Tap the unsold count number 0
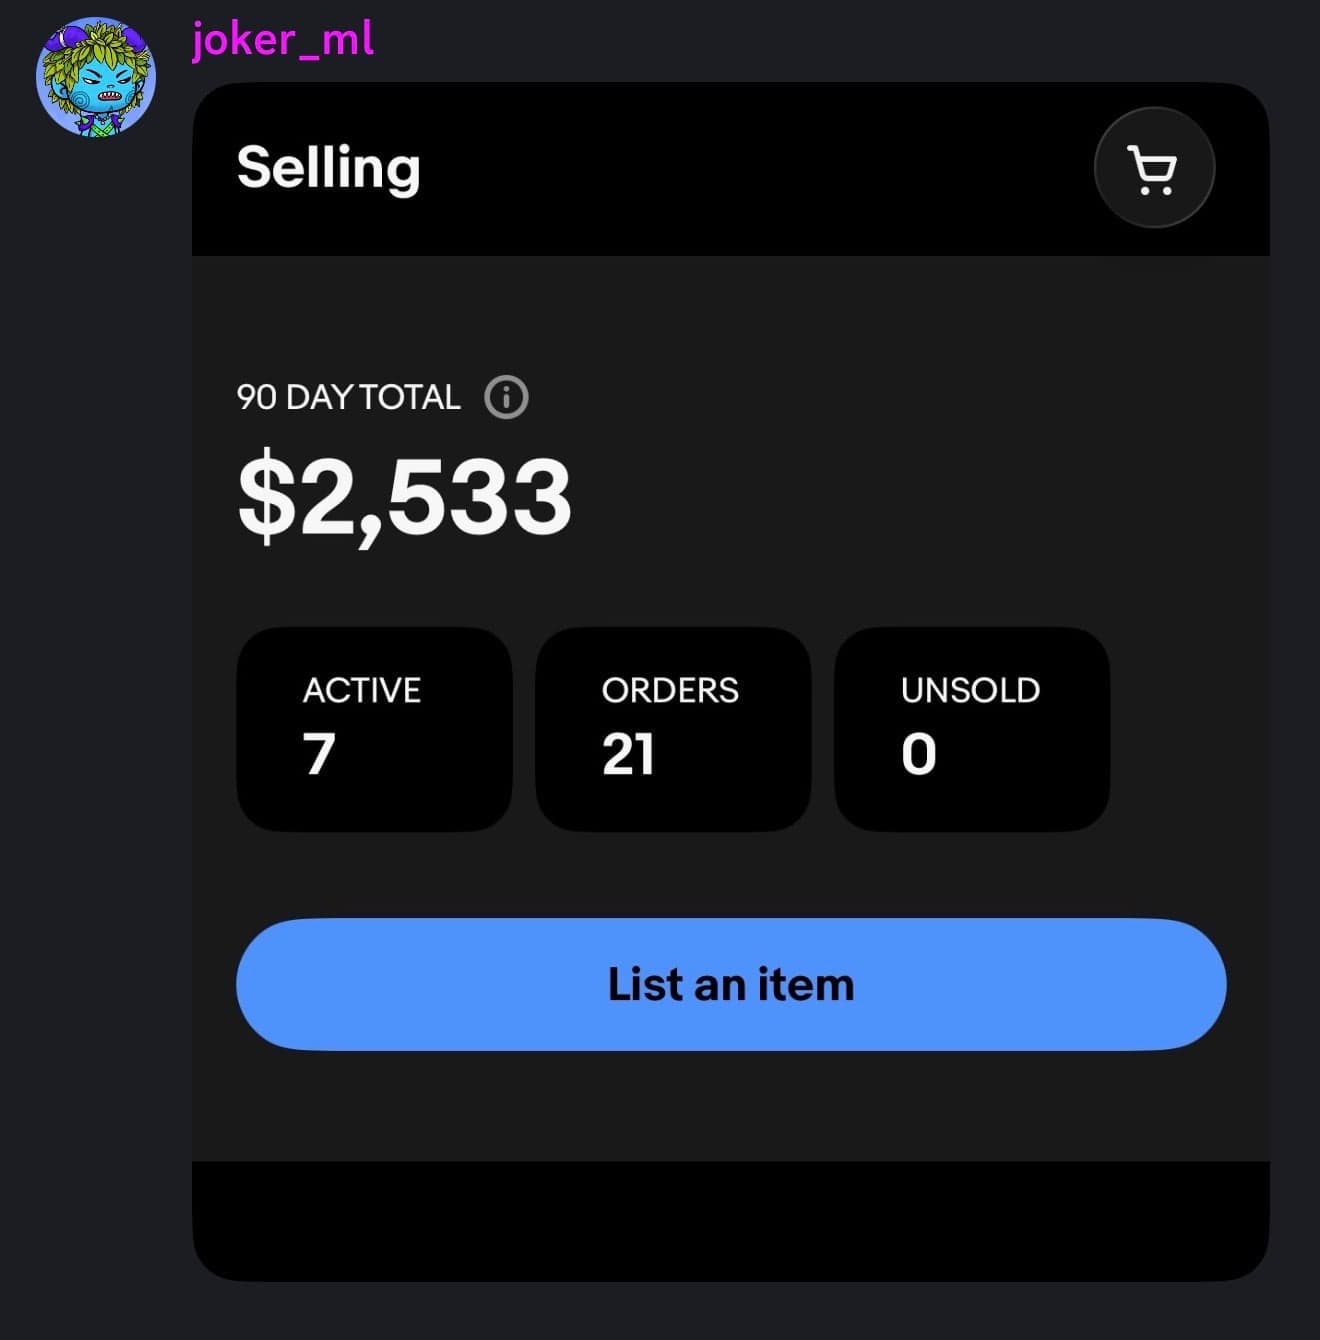This screenshot has height=1340, width=1320. coord(918,754)
